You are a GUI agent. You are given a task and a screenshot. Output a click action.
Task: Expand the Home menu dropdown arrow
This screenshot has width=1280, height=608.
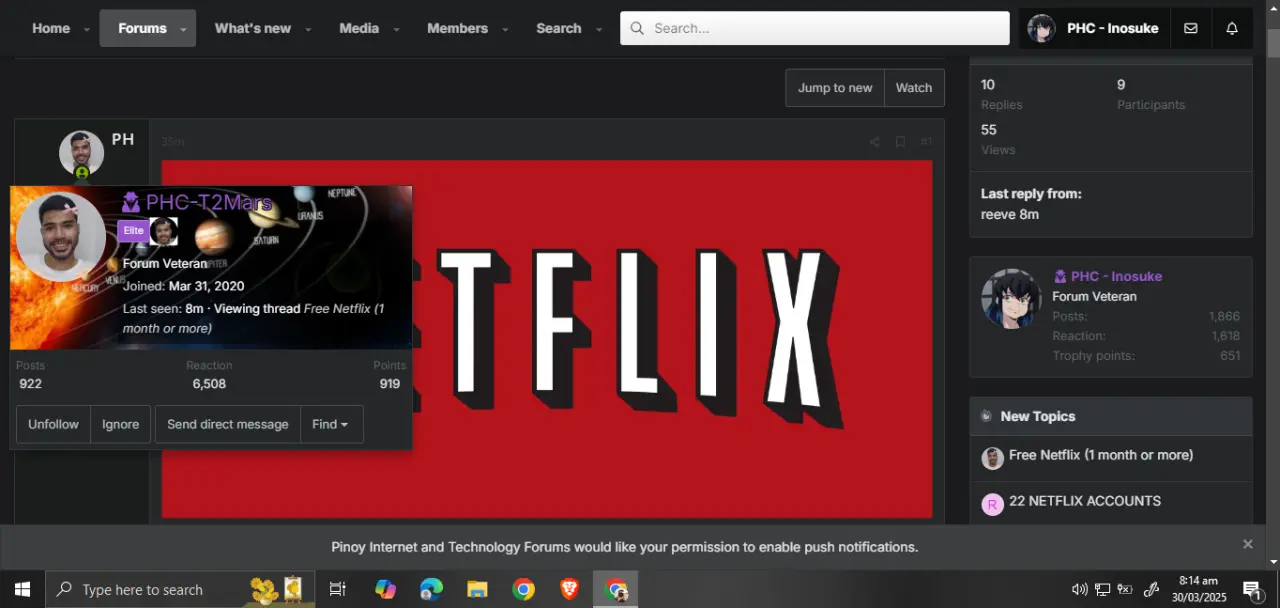click(87, 30)
